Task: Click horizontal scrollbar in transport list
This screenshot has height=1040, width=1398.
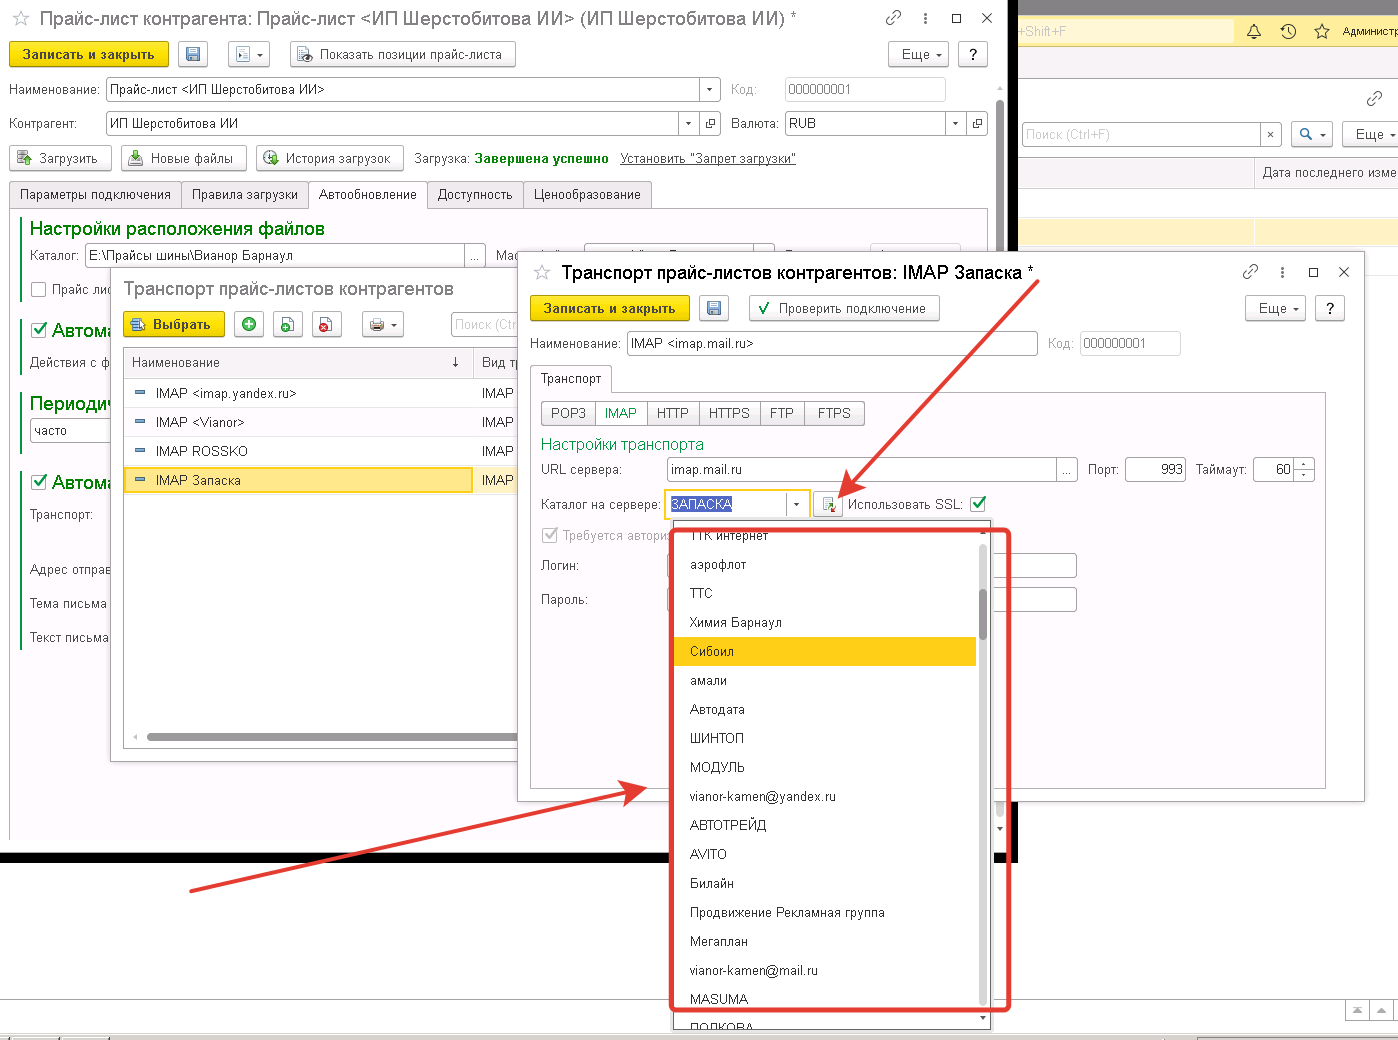Action: coord(333,737)
